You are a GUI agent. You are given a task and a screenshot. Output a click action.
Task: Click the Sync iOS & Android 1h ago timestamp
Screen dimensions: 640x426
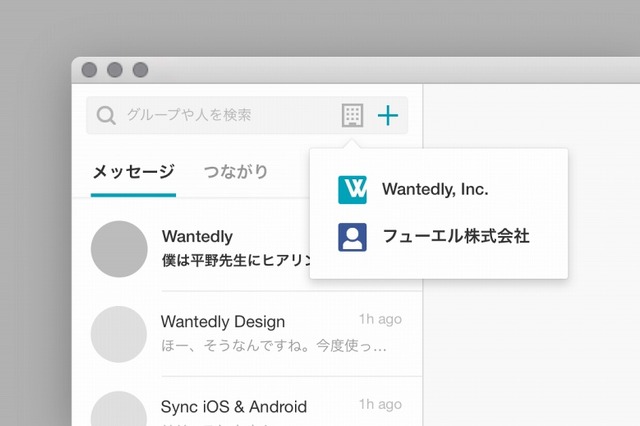pos(380,404)
